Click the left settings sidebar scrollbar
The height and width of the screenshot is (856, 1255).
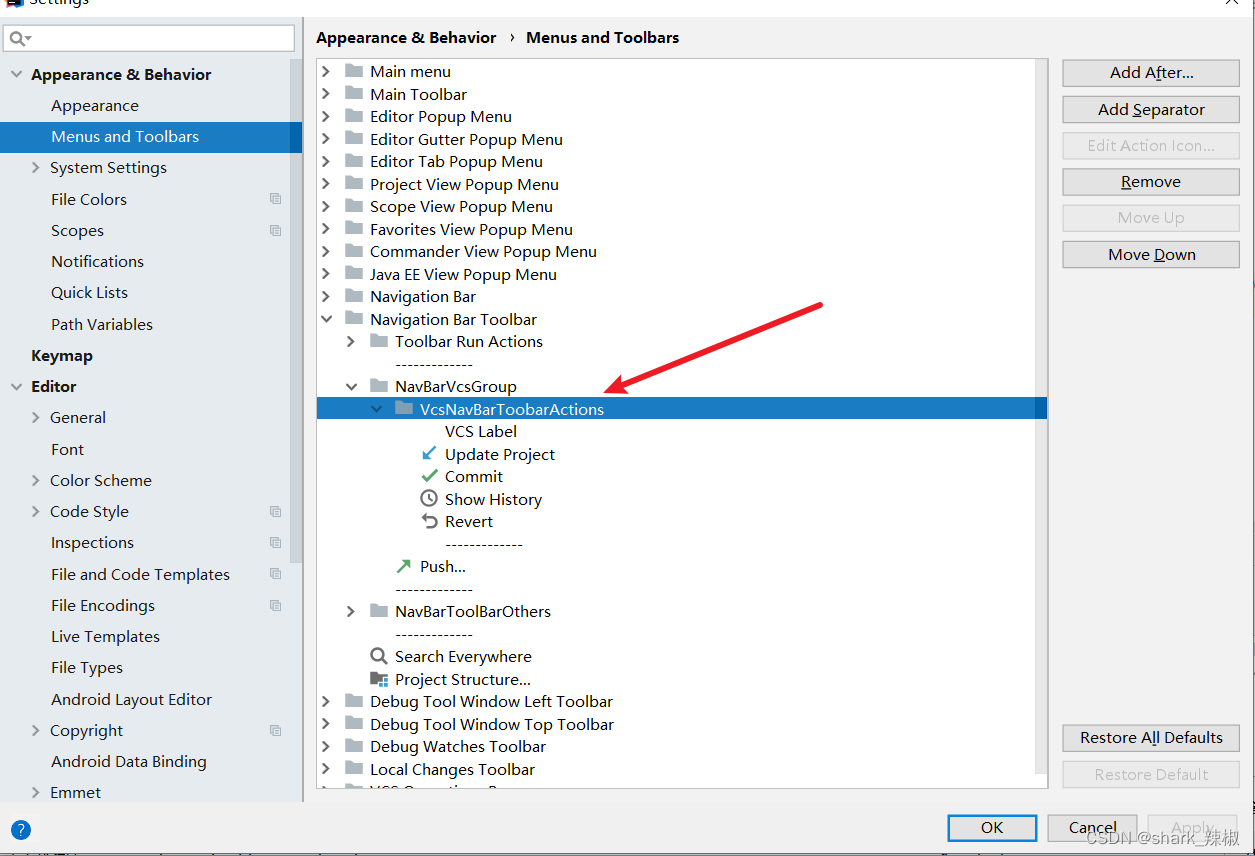296,310
